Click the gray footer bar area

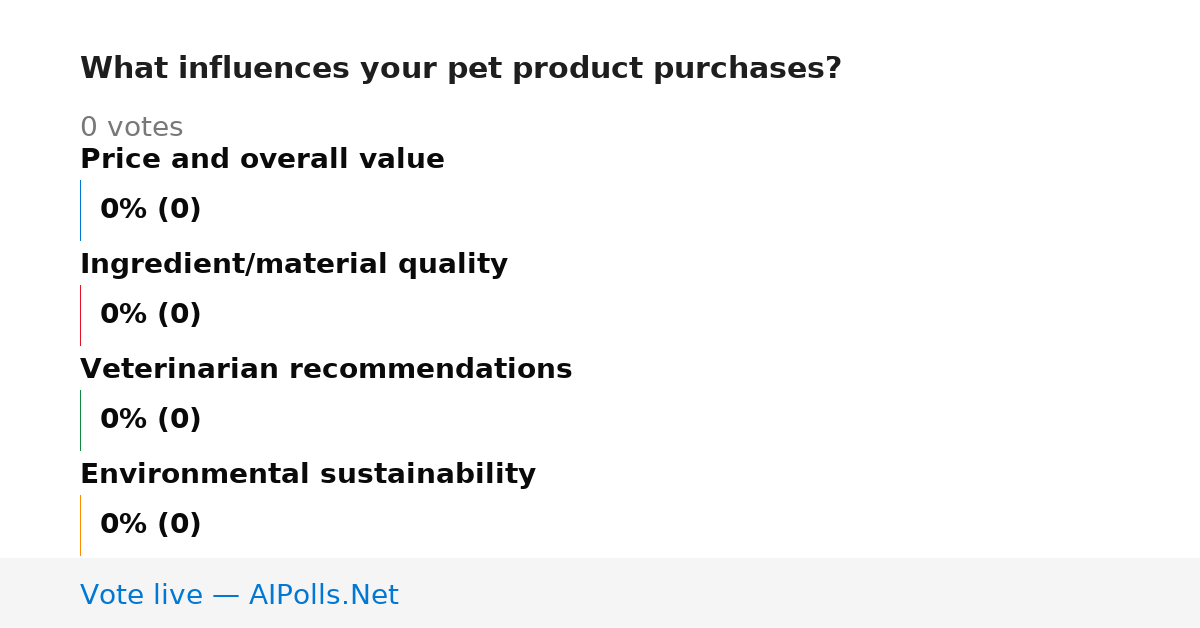600,593
